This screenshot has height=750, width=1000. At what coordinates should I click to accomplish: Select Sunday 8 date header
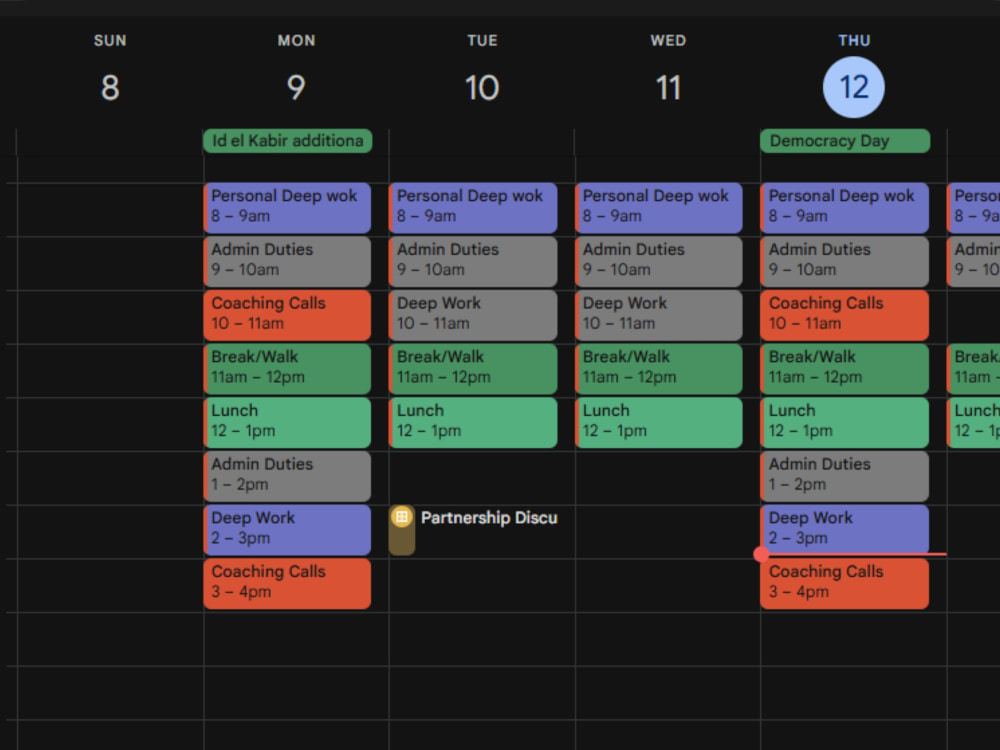(x=110, y=87)
